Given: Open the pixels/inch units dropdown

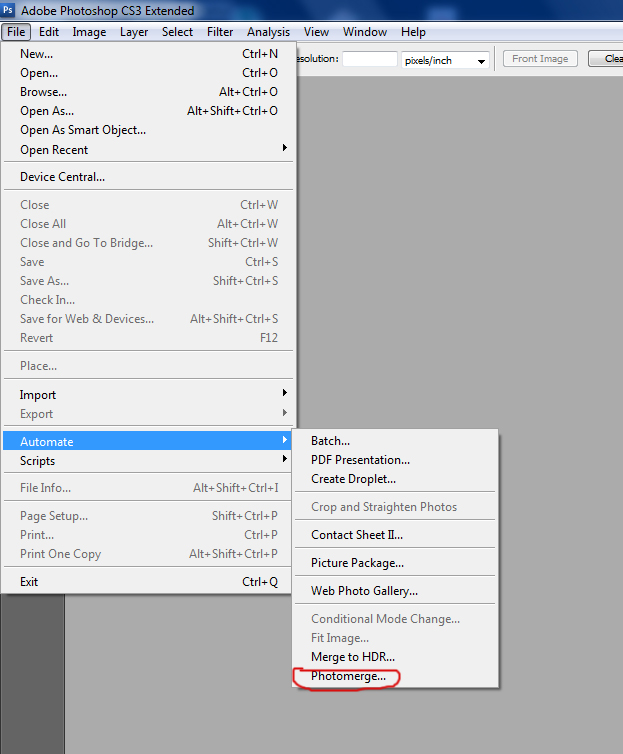Looking at the screenshot, I should (x=445, y=61).
